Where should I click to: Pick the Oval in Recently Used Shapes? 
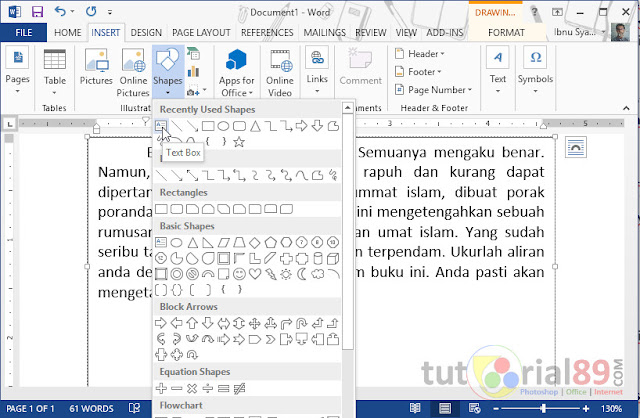pyautogui.click(x=223, y=126)
